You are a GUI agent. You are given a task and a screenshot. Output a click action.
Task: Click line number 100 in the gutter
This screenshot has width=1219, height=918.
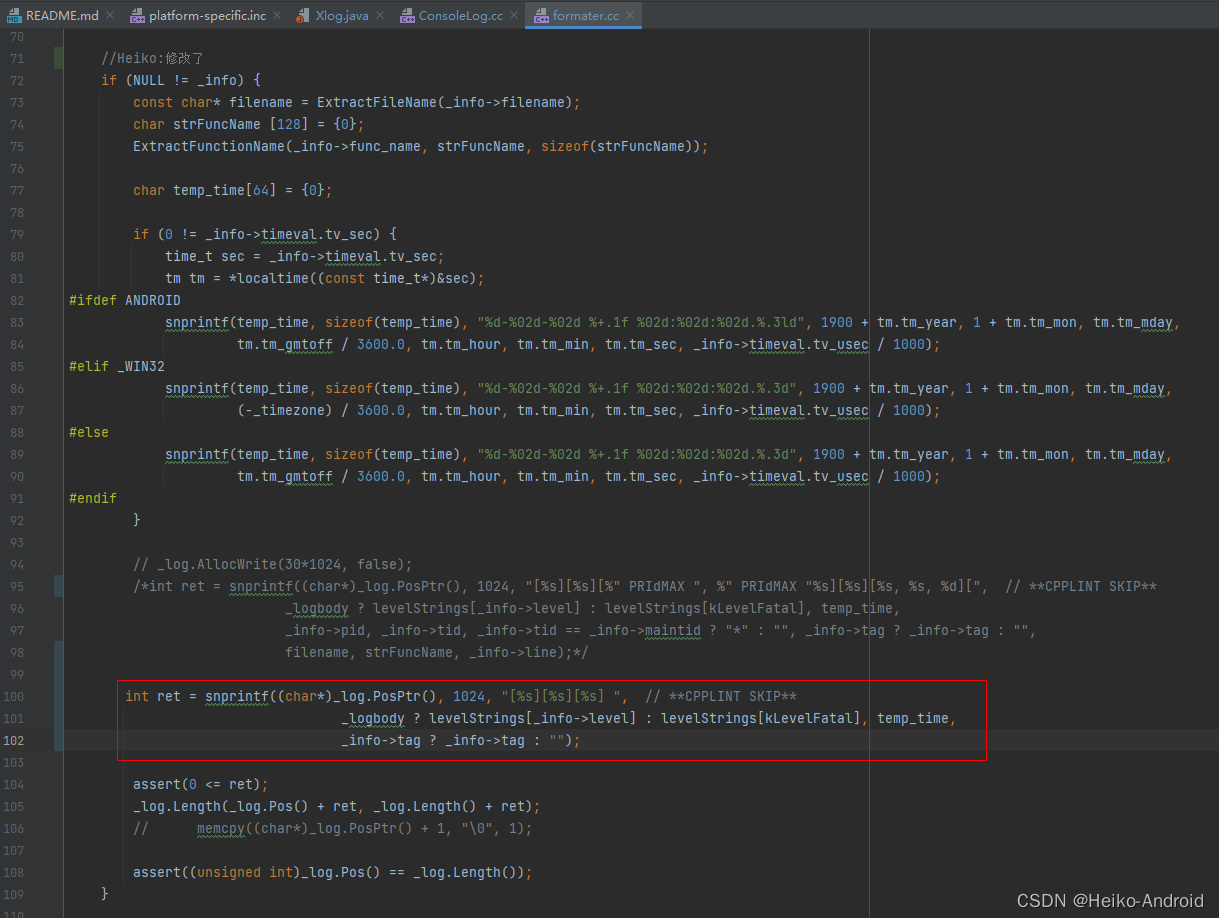coord(16,696)
